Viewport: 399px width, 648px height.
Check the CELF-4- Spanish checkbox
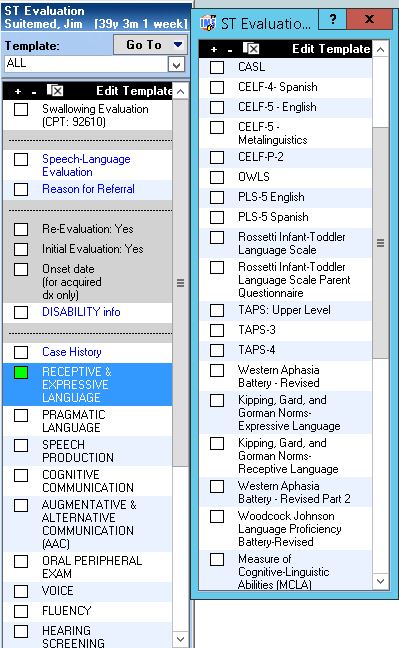(x=217, y=88)
